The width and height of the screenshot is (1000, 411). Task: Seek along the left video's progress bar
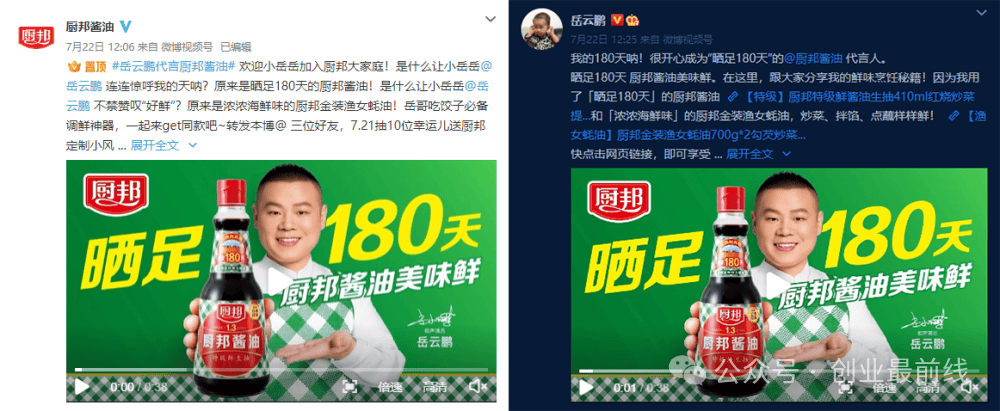click(x=281, y=370)
